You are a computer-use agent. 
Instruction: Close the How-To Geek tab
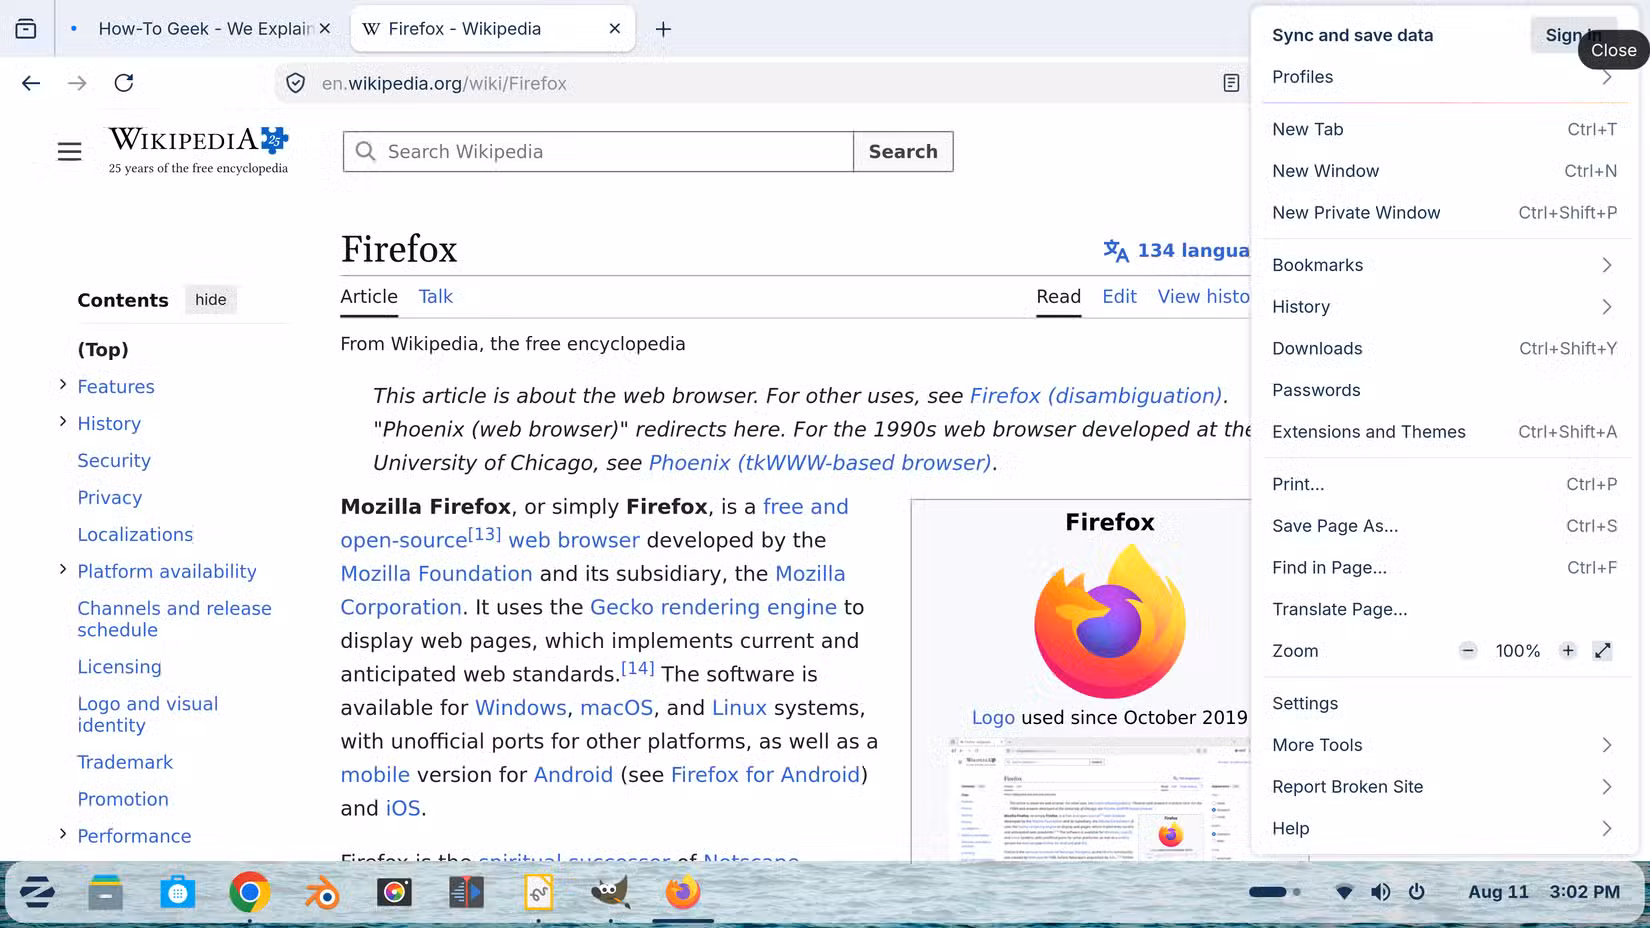(325, 29)
